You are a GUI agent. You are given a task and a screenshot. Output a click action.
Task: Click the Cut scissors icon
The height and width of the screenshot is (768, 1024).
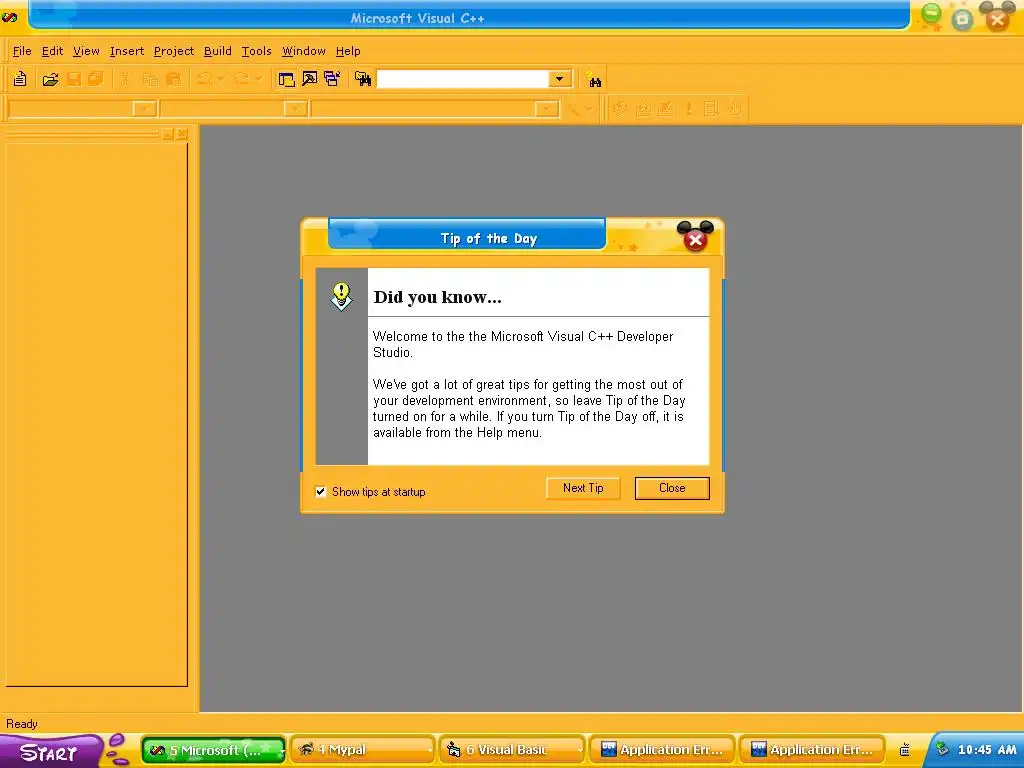pos(125,80)
